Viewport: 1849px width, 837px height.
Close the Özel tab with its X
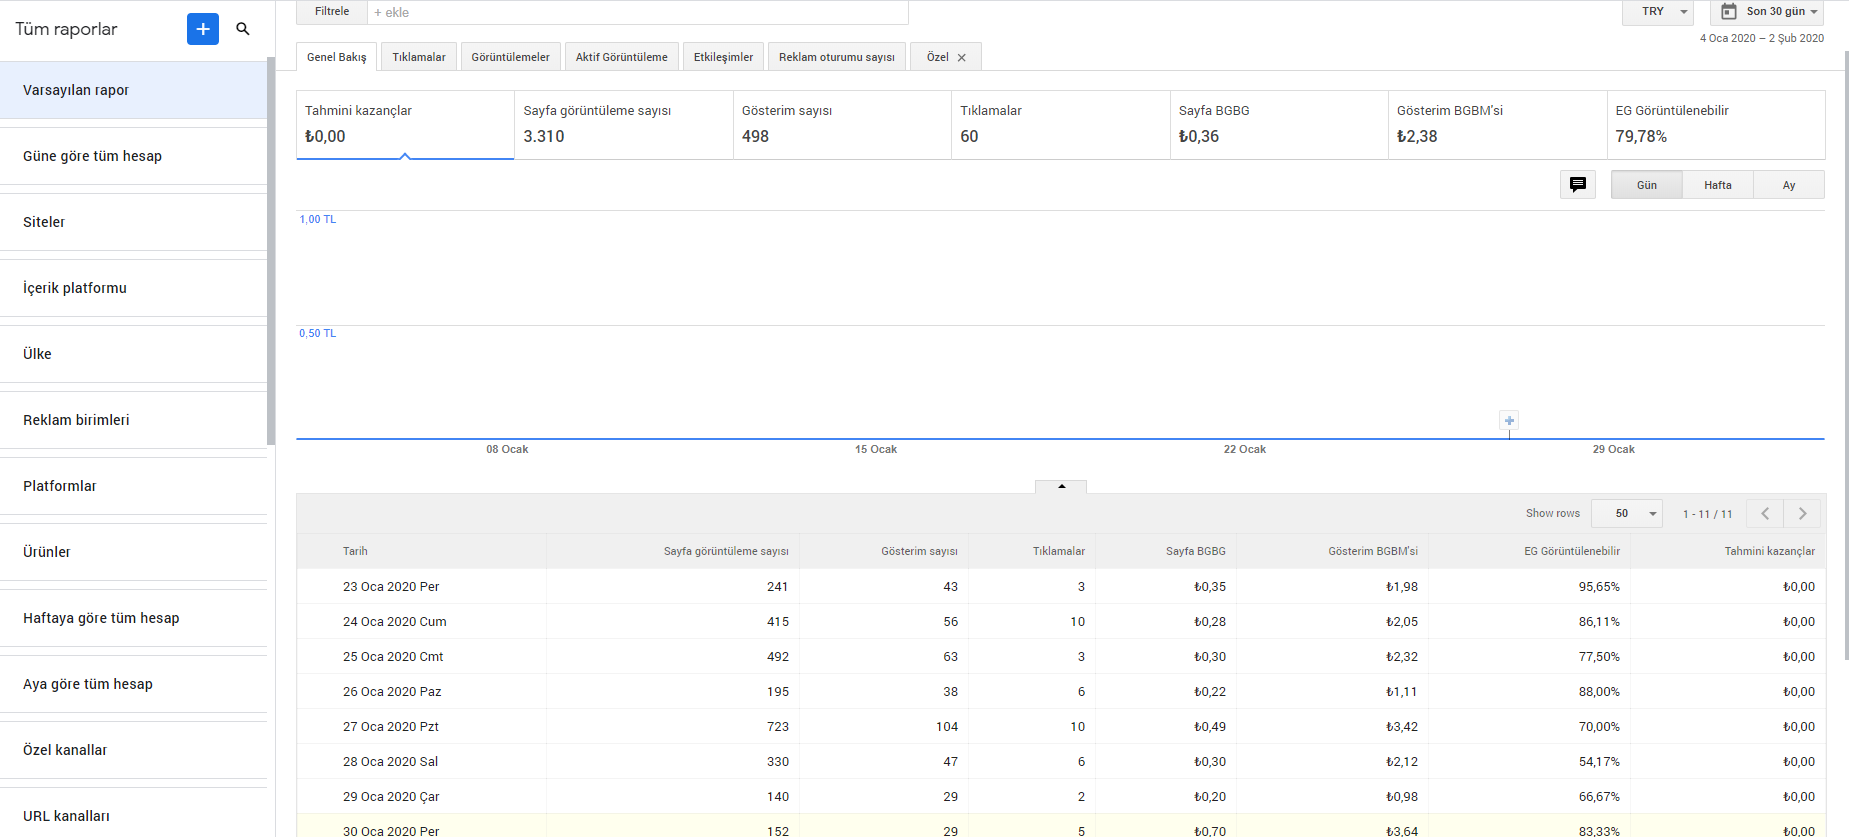click(962, 58)
